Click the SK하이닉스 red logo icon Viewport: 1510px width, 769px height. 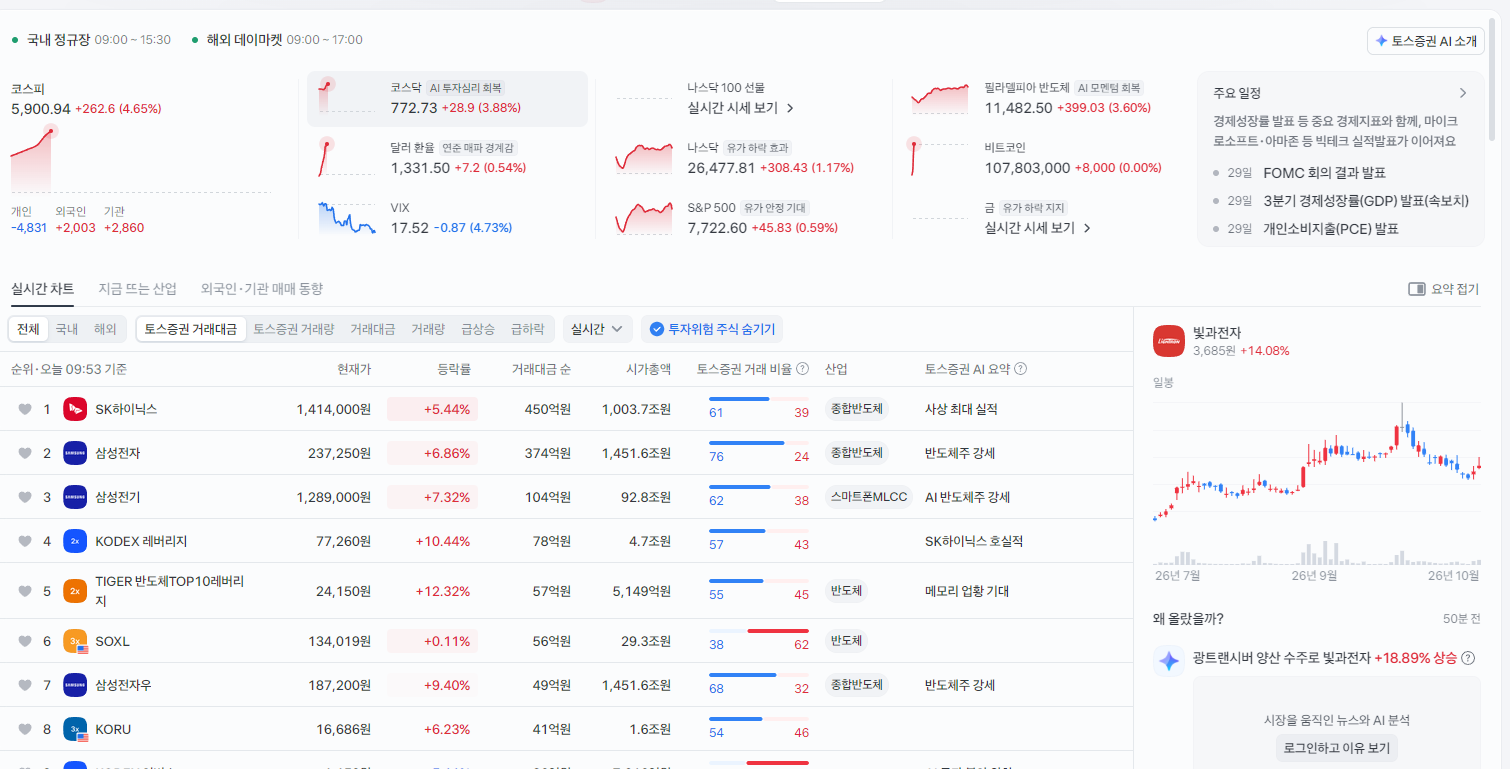coord(75,409)
